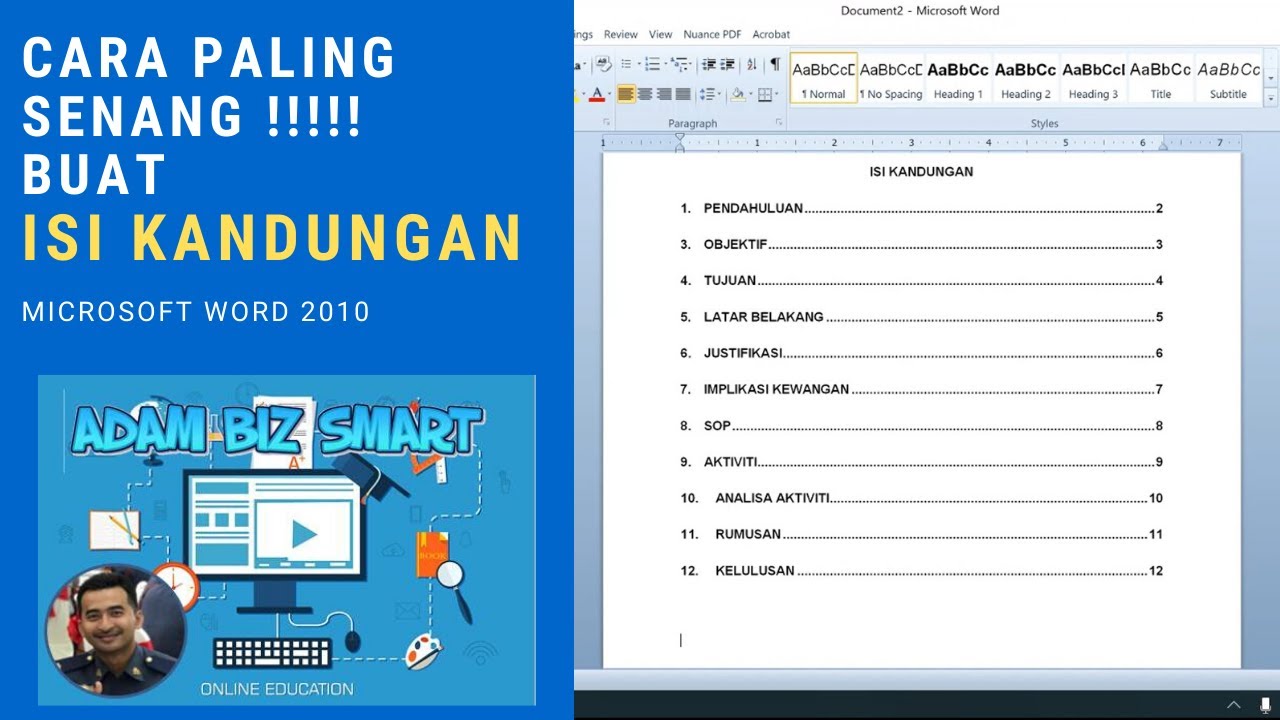Apply bullet list formatting
Image resolution: width=1280 pixels, height=720 pixels.
[x=626, y=64]
